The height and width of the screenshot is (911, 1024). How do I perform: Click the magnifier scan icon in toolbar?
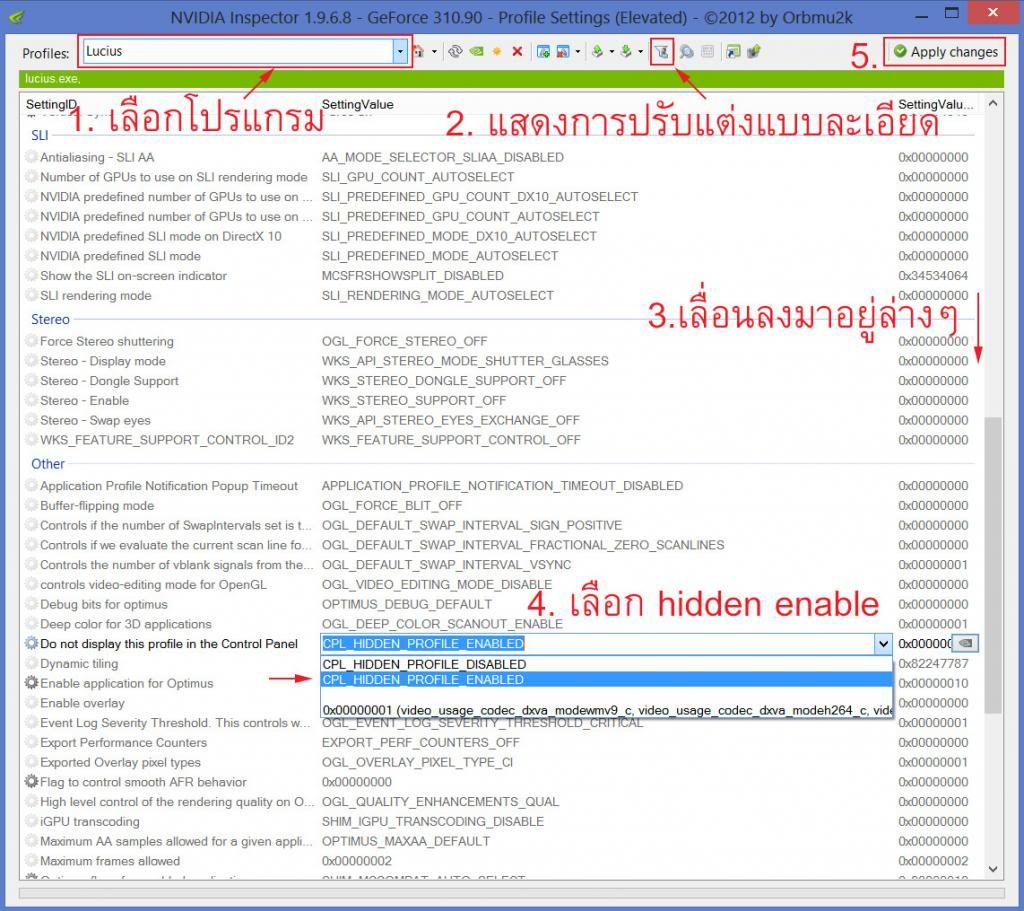point(687,52)
